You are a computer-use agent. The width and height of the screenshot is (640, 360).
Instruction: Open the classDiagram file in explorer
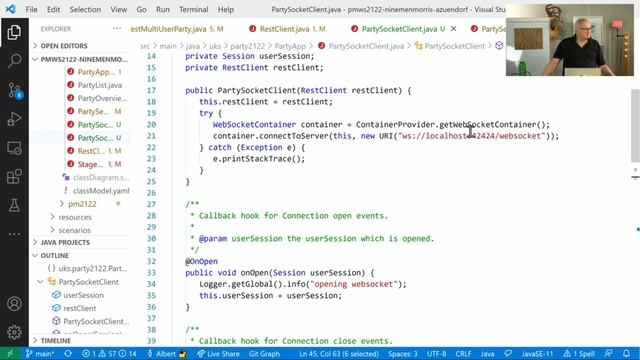coord(101,178)
